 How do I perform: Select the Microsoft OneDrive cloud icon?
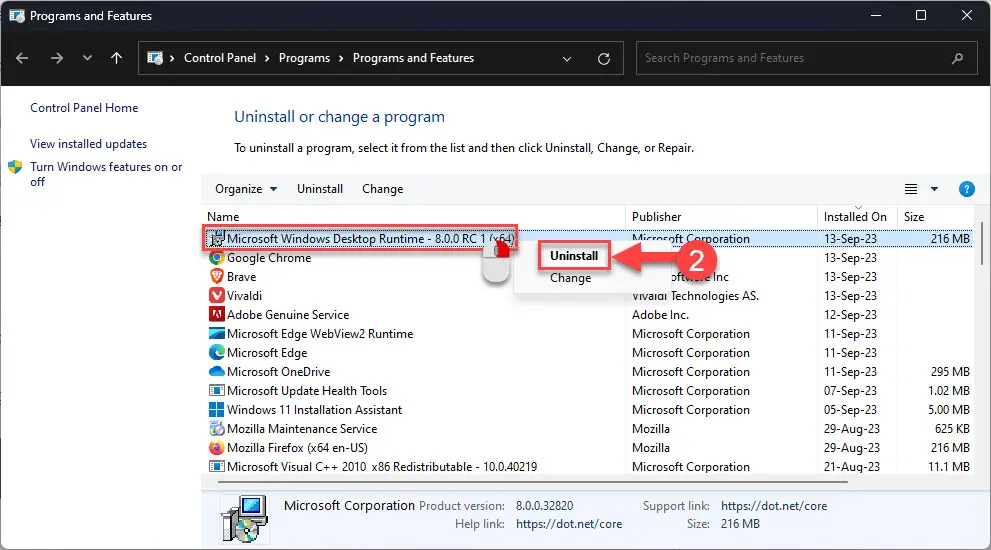(217, 372)
